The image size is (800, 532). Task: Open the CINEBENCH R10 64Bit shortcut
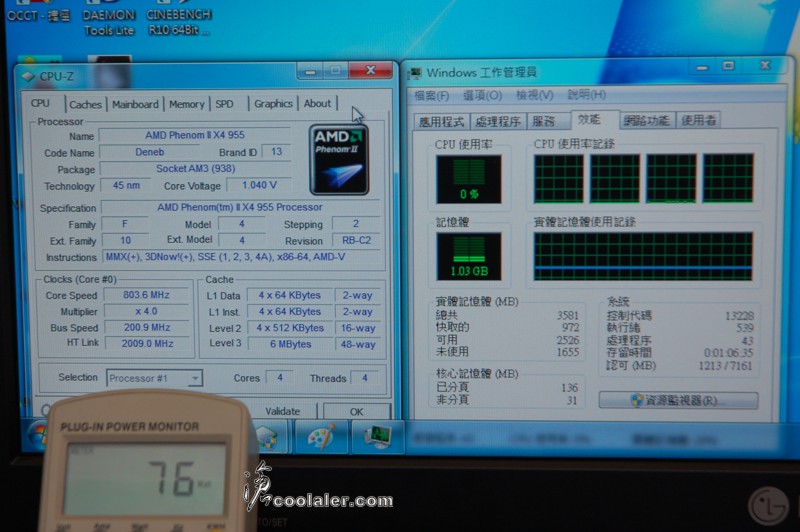coord(179,18)
